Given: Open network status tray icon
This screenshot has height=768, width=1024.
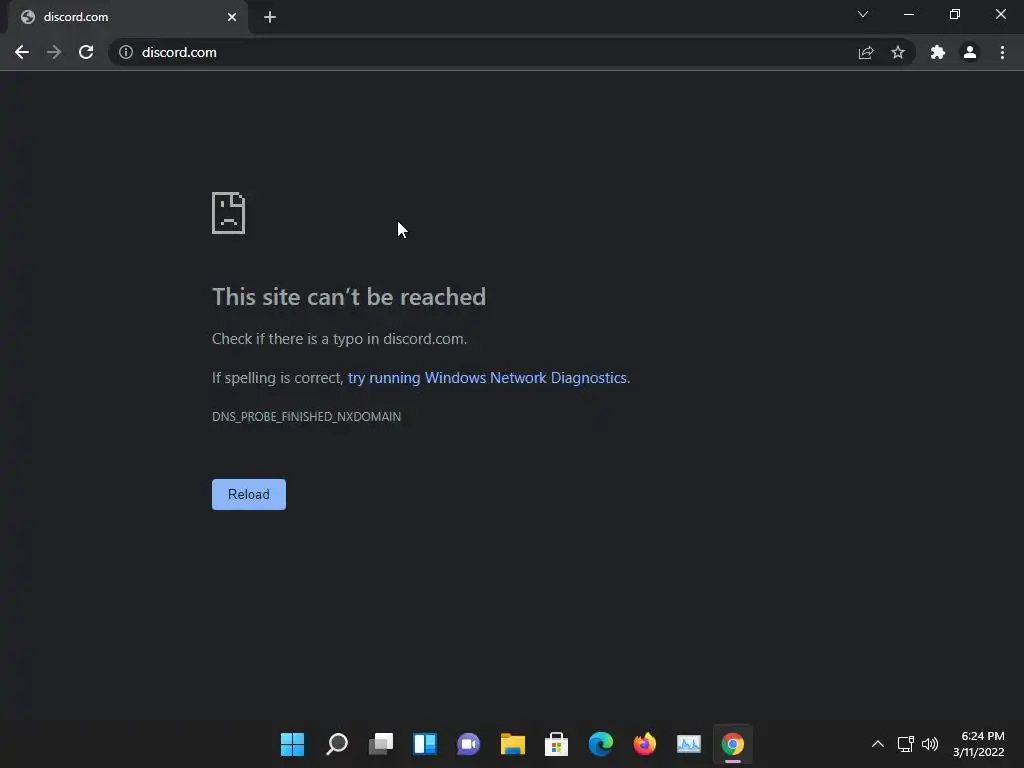Looking at the screenshot, I should point(906,744).
